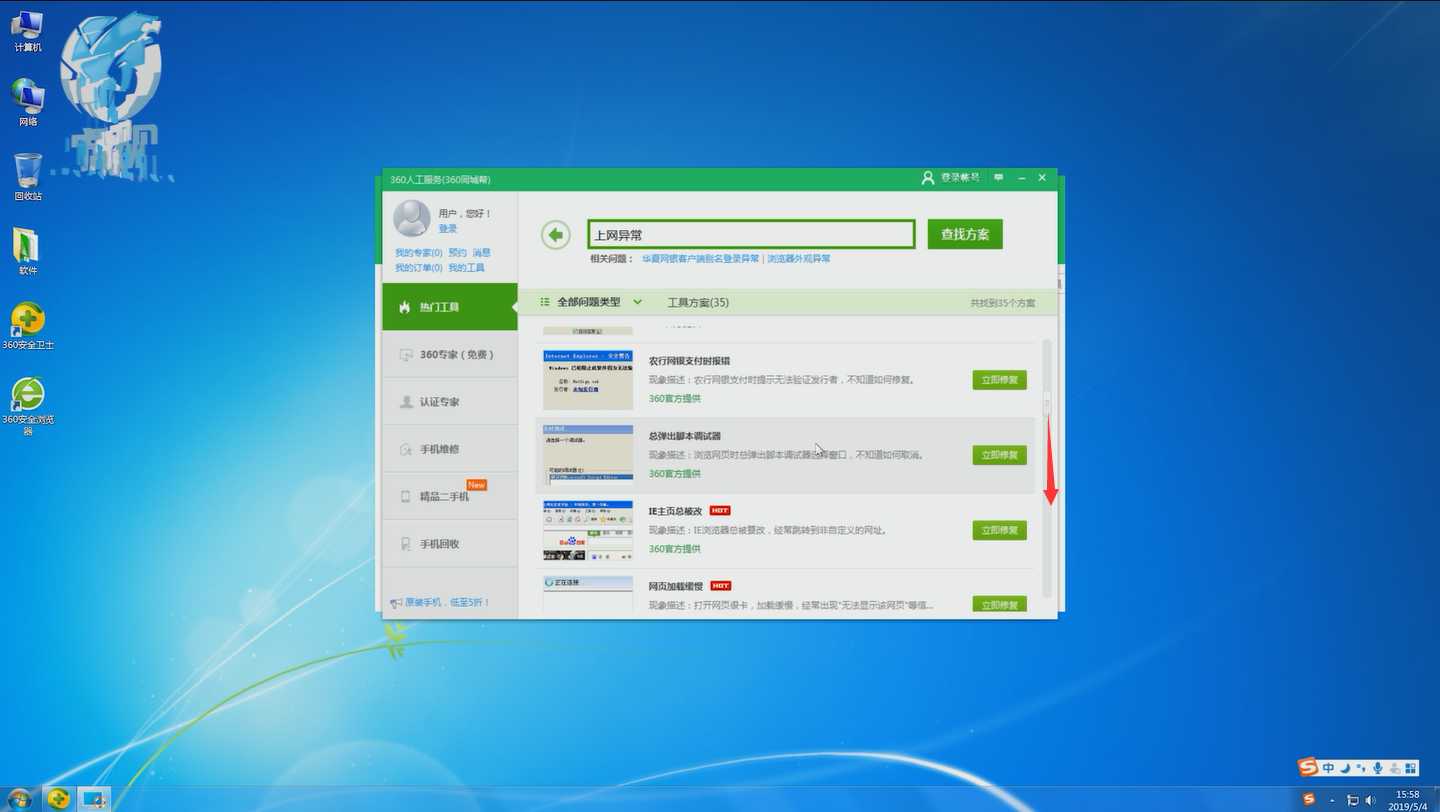Viewport: 1440px width, 812px height.
Task: Open the 预约 link
Action: [x=457, y=253]
